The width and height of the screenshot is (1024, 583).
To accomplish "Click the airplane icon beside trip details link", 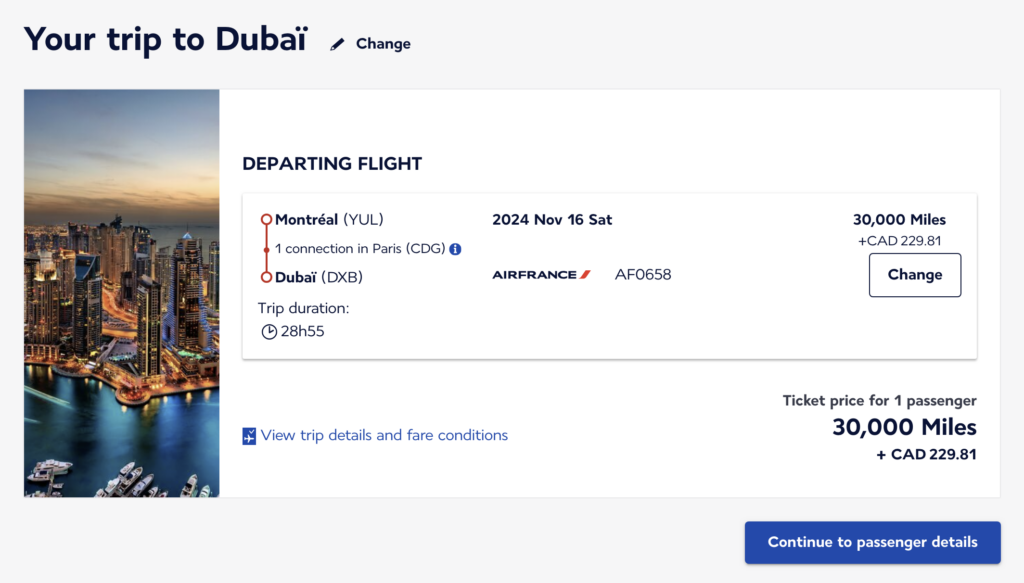I will (249, 435).
